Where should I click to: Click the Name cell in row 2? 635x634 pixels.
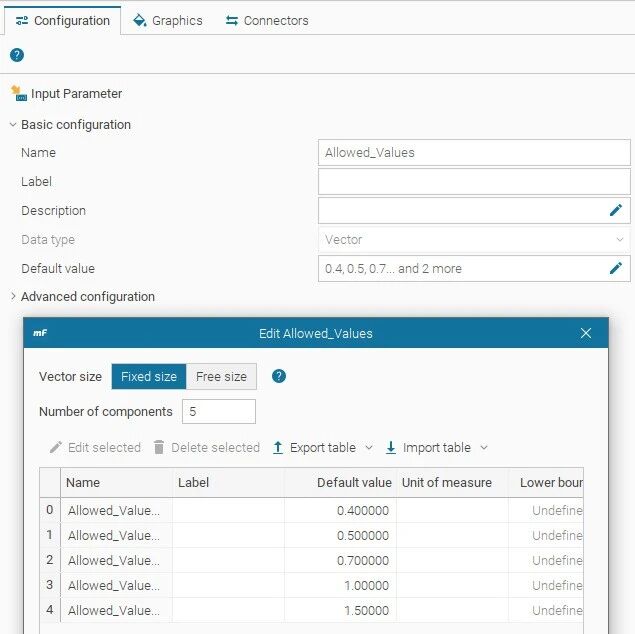click(x=117, y=561)
